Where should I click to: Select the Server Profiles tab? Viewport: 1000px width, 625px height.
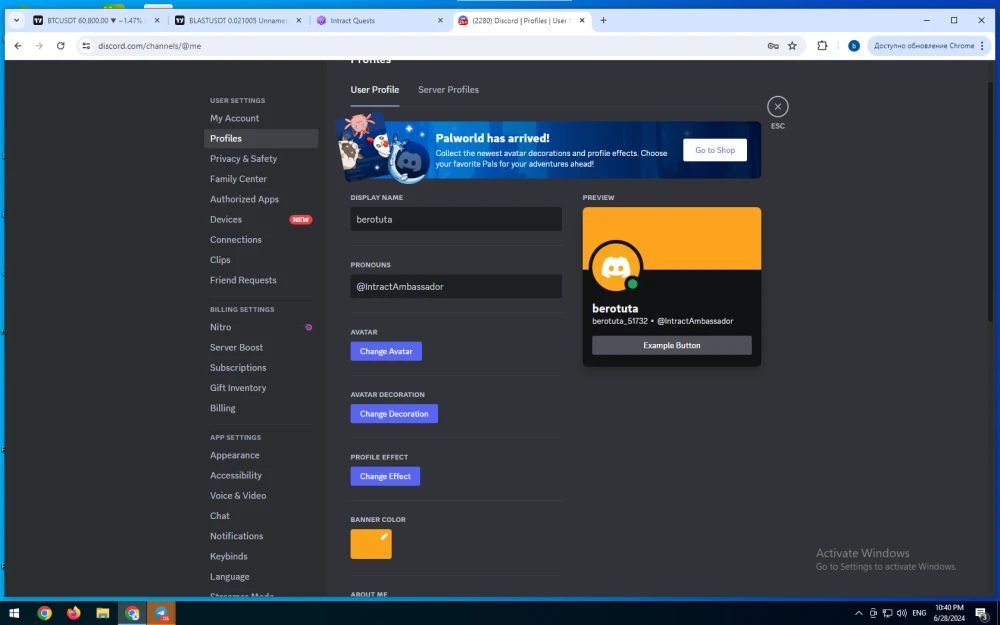448,90
